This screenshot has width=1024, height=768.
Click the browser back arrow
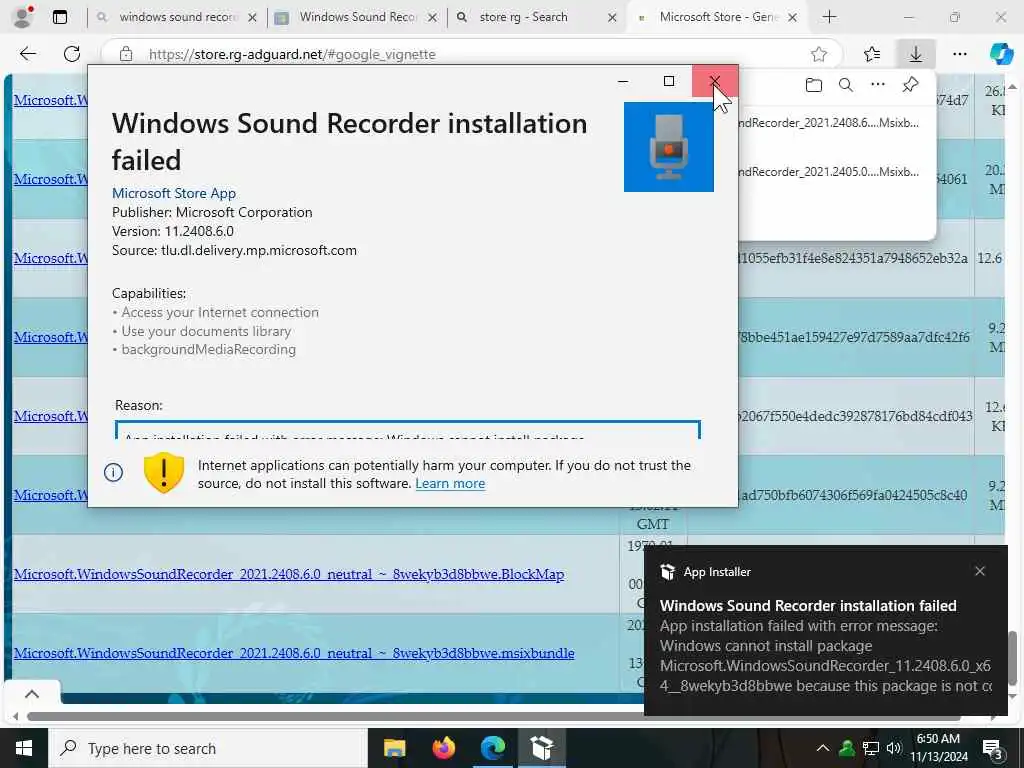click(27, 54)
